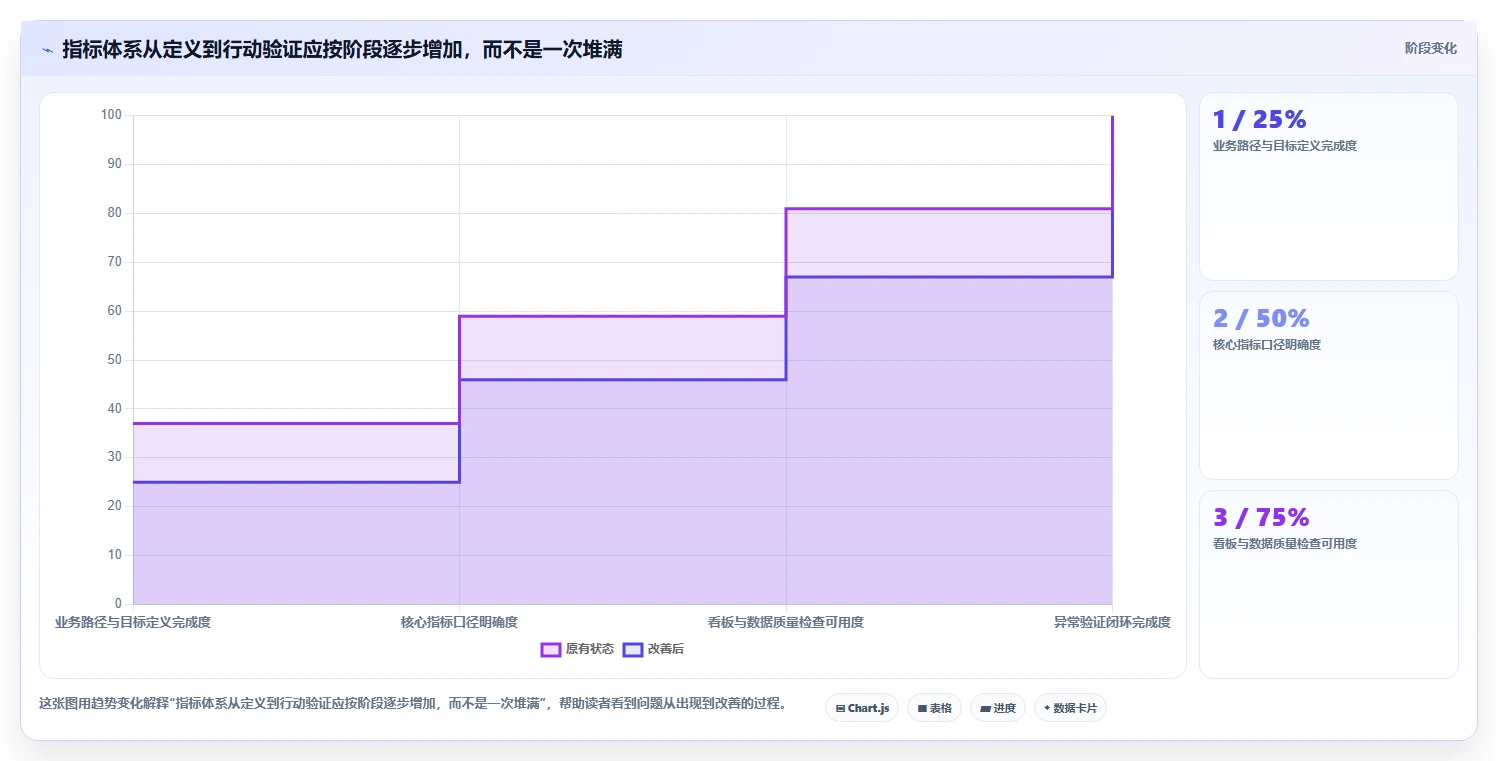Click the card caption 看板与数据质量检查可用度
The height and width of the screenshot is (761, 1498).
pos(1285,544)
